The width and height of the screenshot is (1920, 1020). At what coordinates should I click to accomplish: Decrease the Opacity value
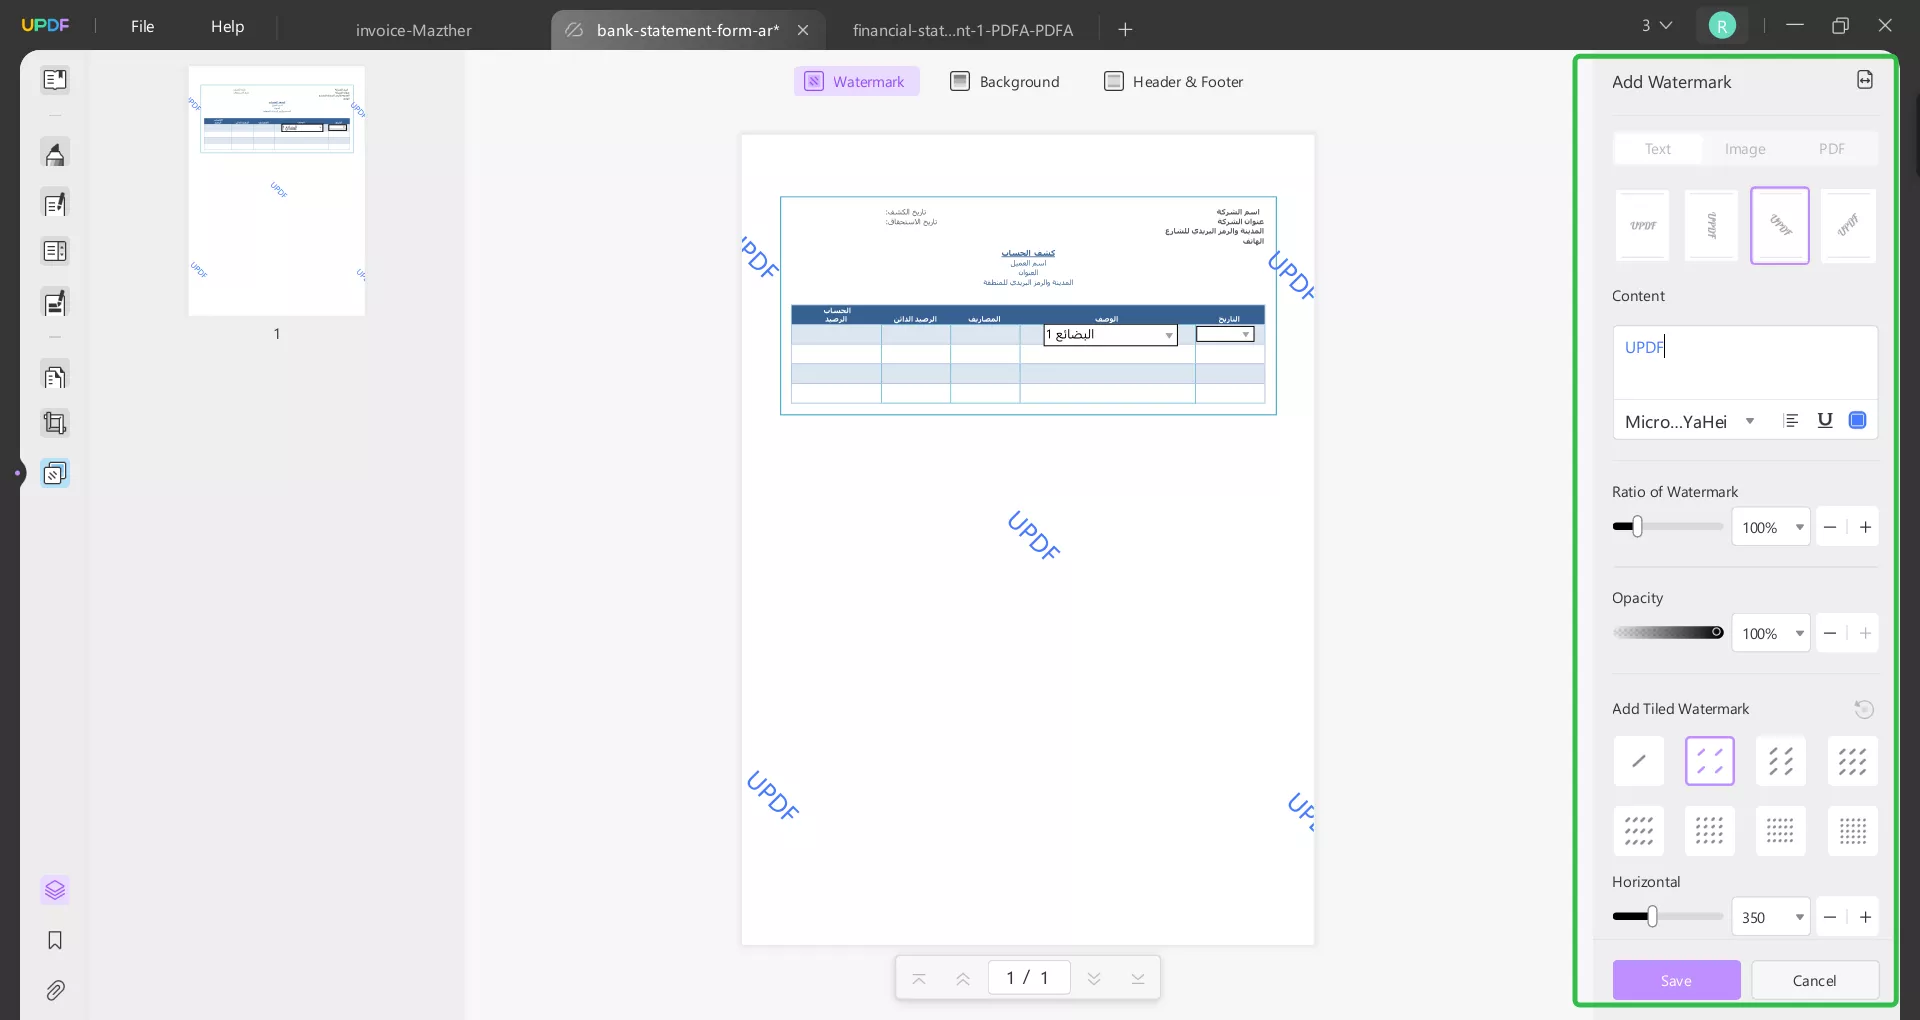[x=1830, y=633]
